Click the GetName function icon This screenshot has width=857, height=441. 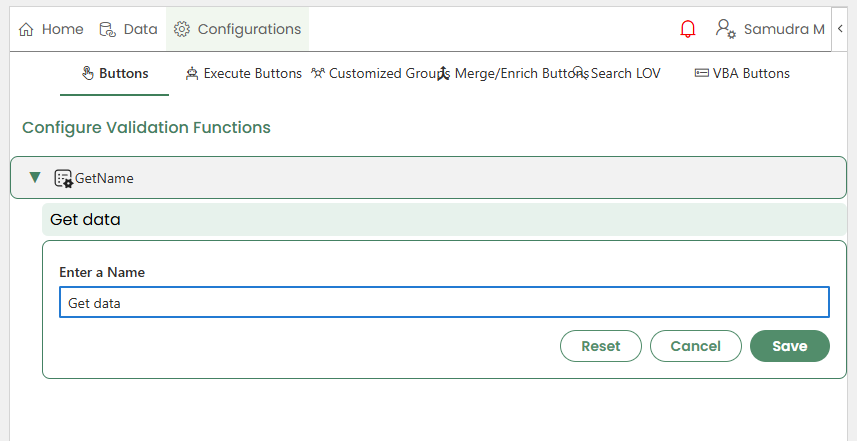click(x=63, y=178)
